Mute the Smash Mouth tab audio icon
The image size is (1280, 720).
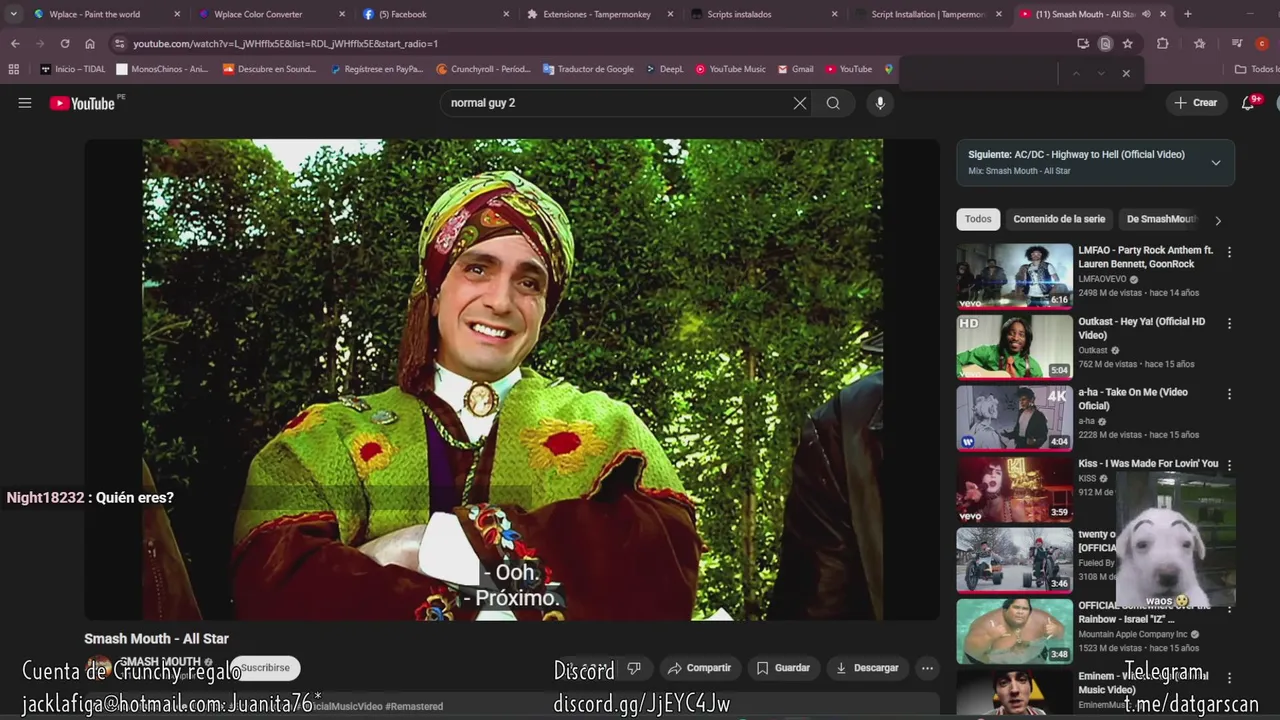click(x=1146, y=14)
